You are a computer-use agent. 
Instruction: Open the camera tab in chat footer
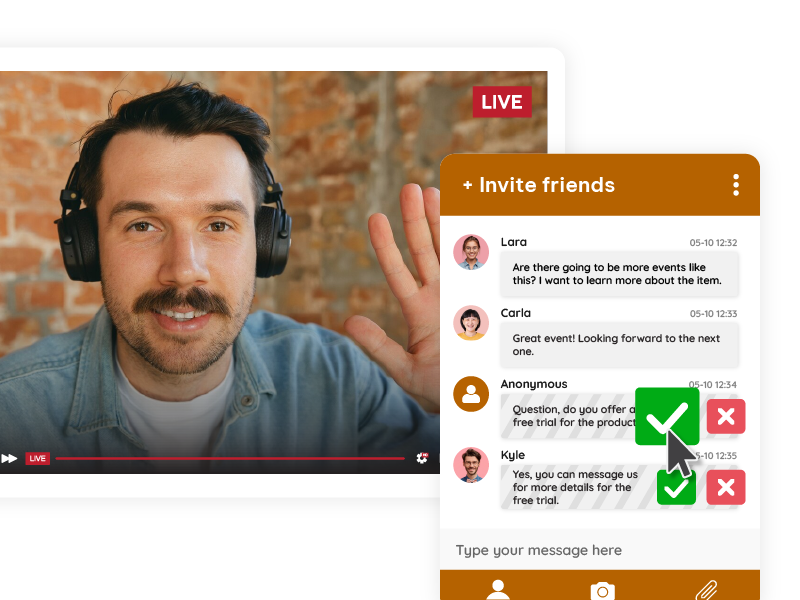[602, 590]
